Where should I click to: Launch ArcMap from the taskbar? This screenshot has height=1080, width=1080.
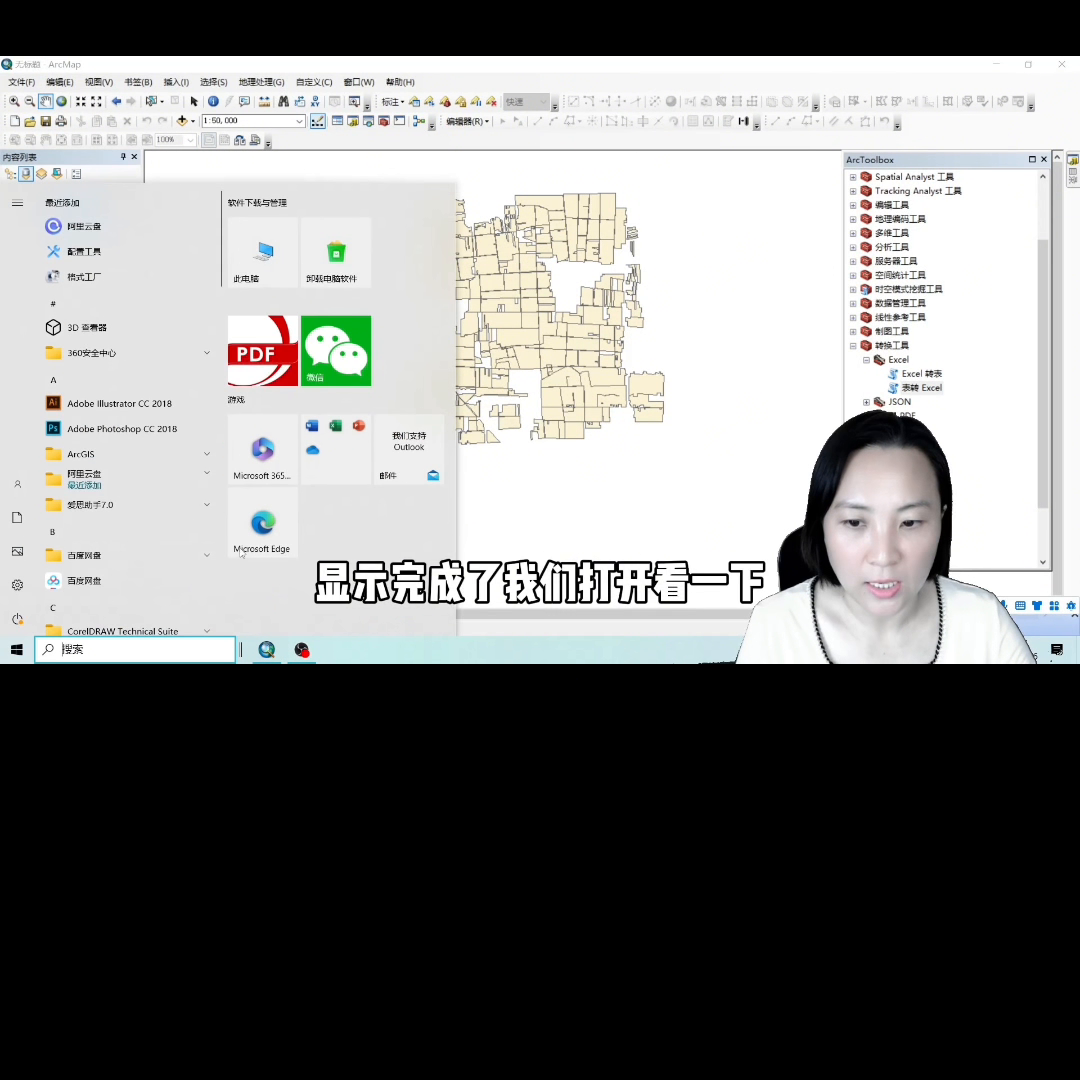click(x=267, y=650)
